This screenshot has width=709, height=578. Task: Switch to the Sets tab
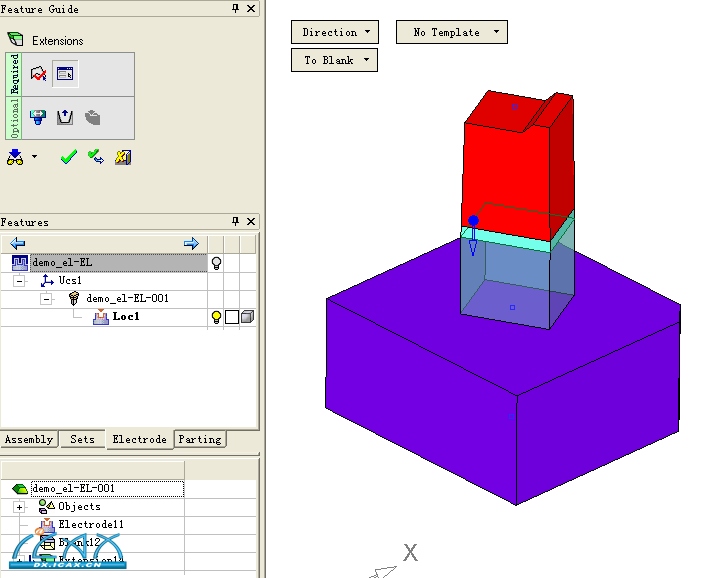point(82,439)
